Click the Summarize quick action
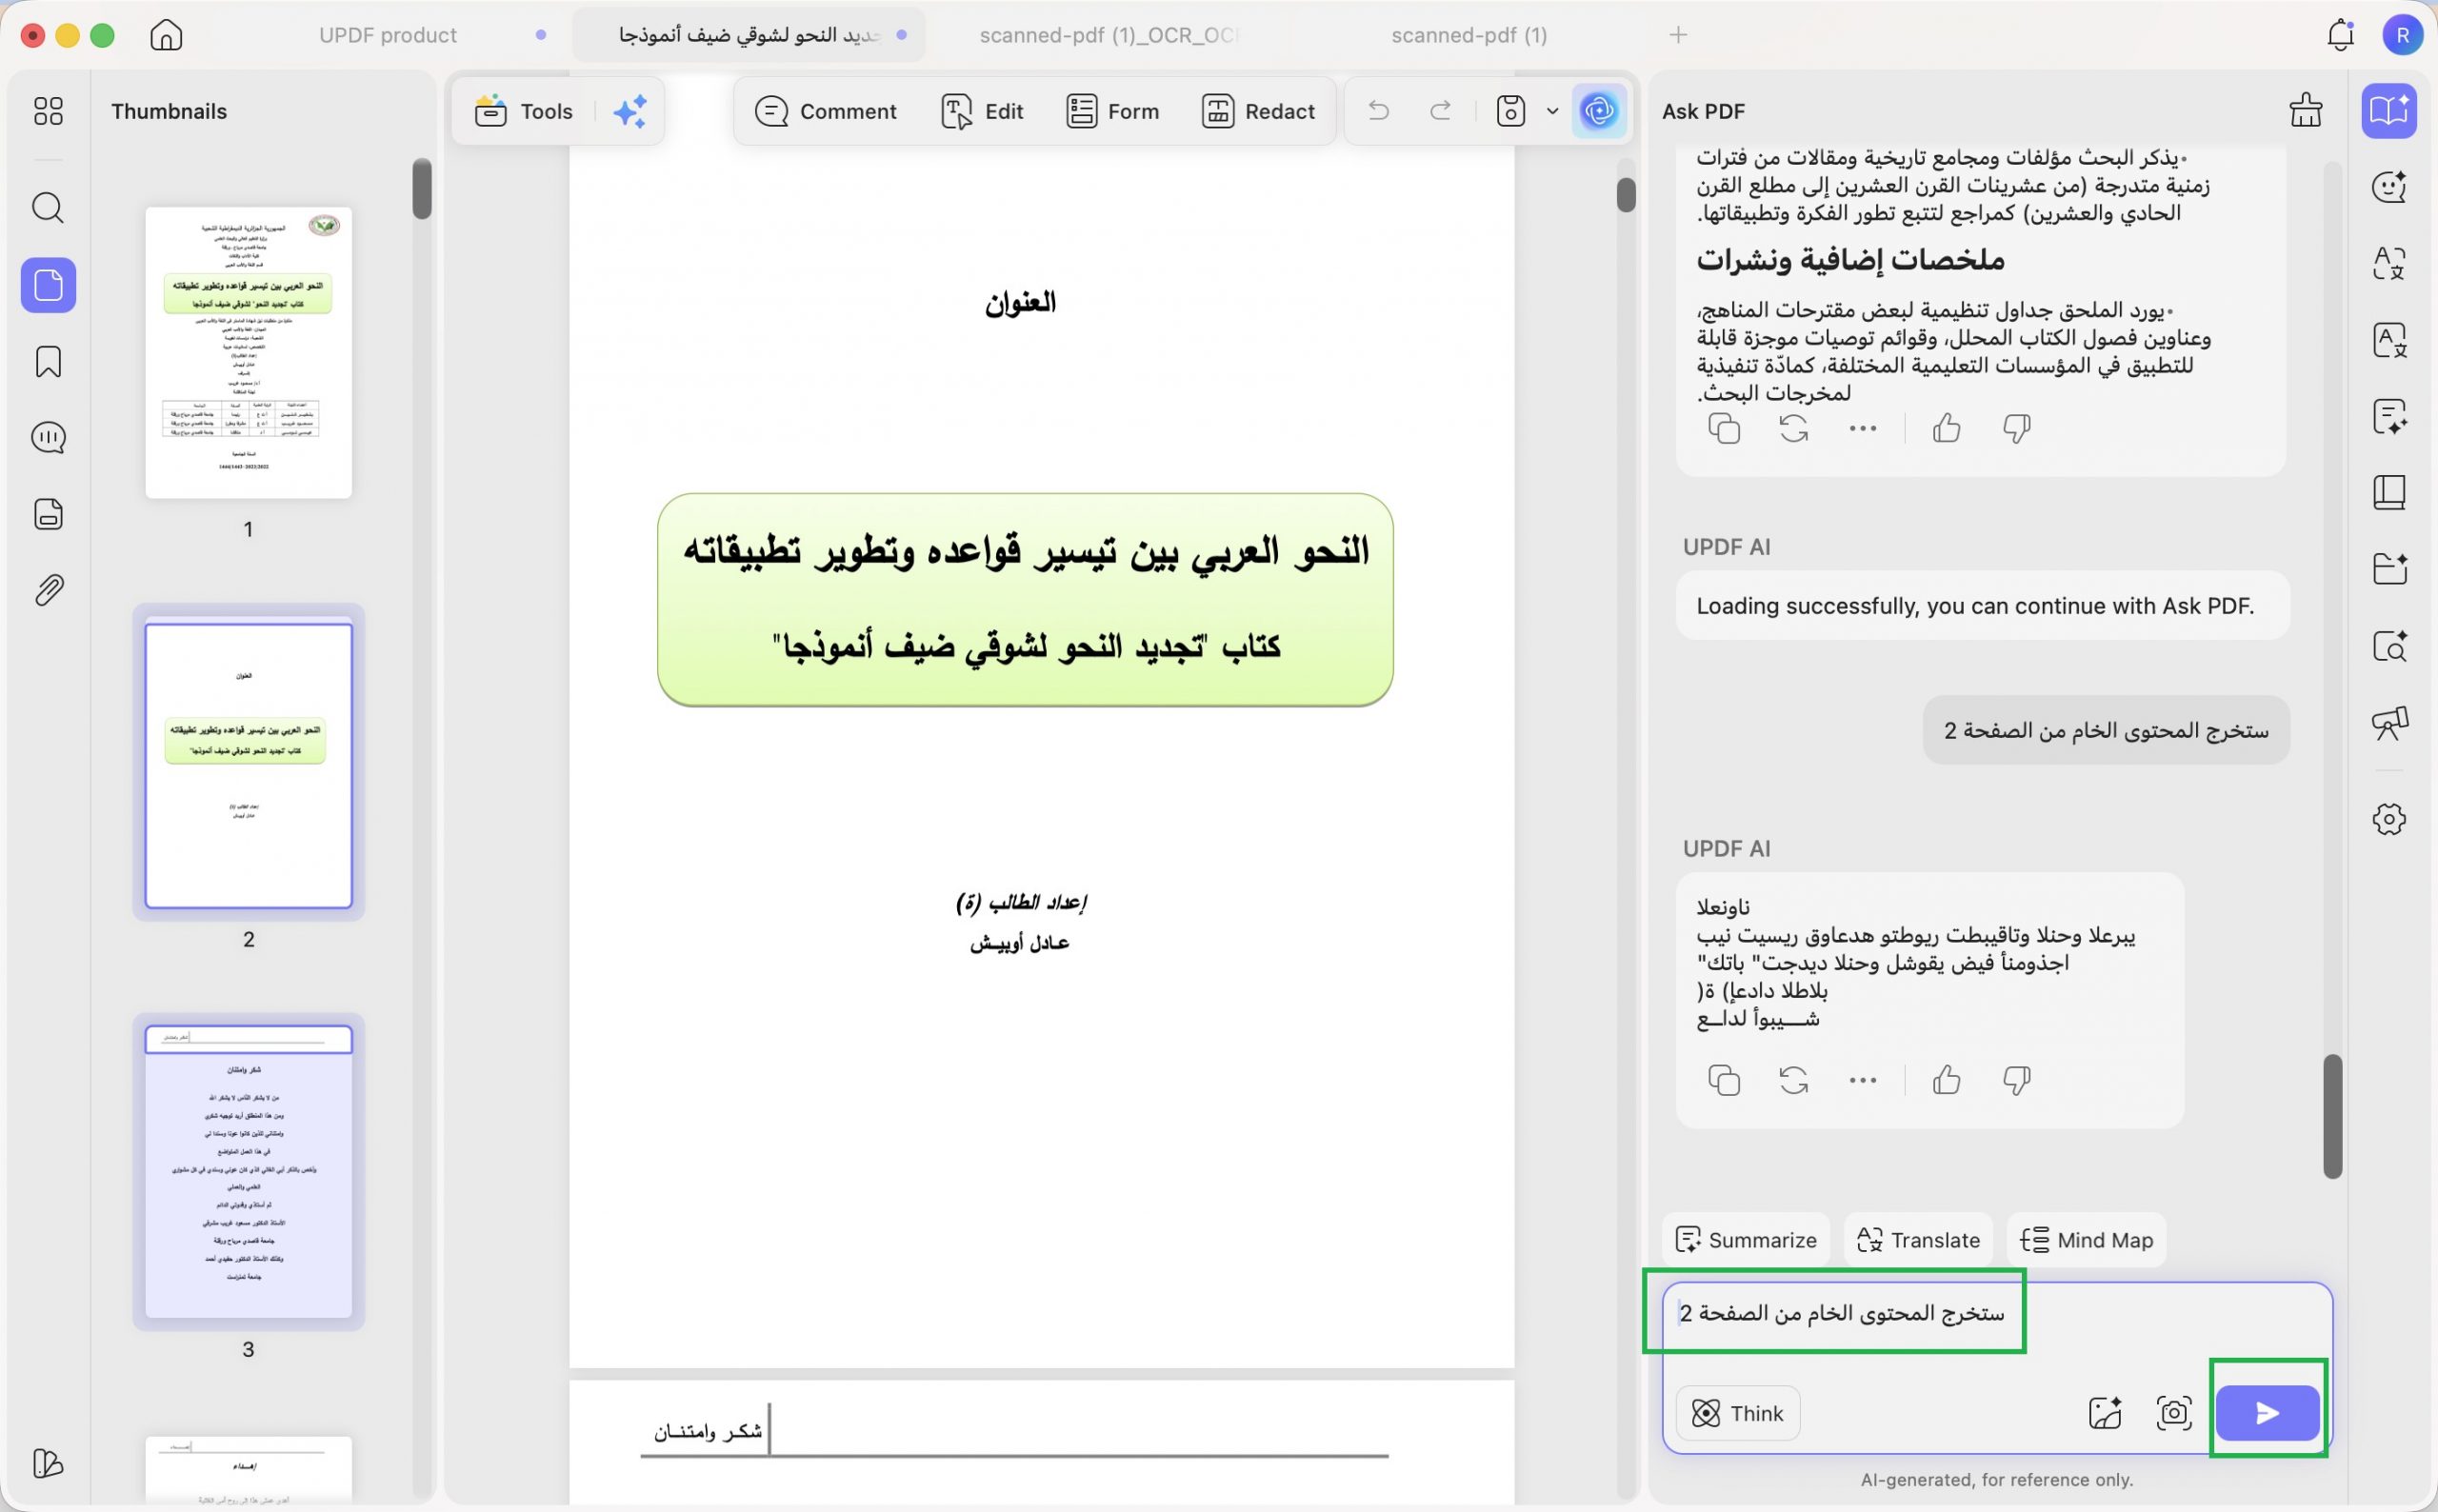The image size is (2438, 1512). (1745, 1240)
